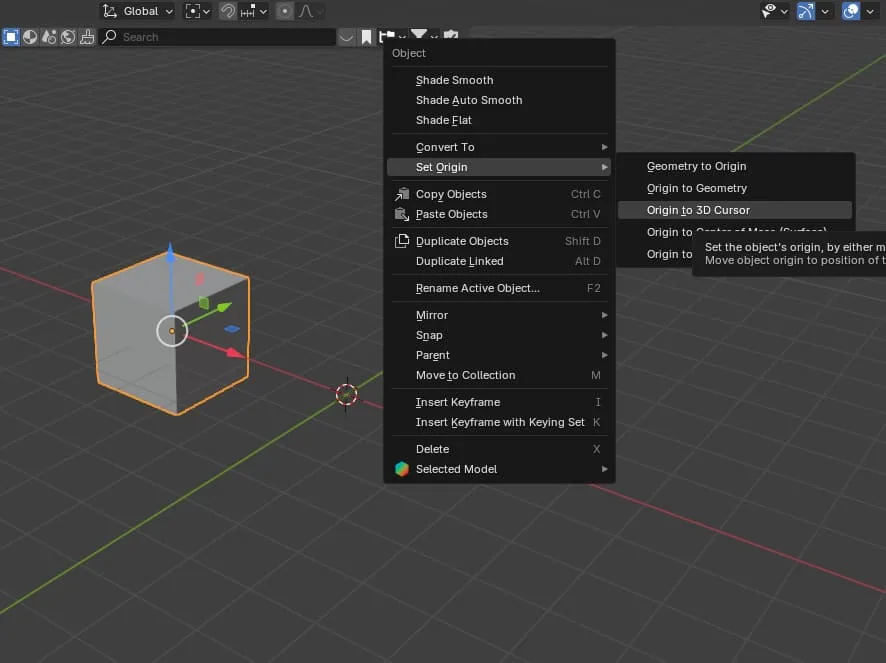The image size is (886, 663).
Task: Click the Copy Objects icon in the menu
Action: pyautogui.click(x=402, y=194)
